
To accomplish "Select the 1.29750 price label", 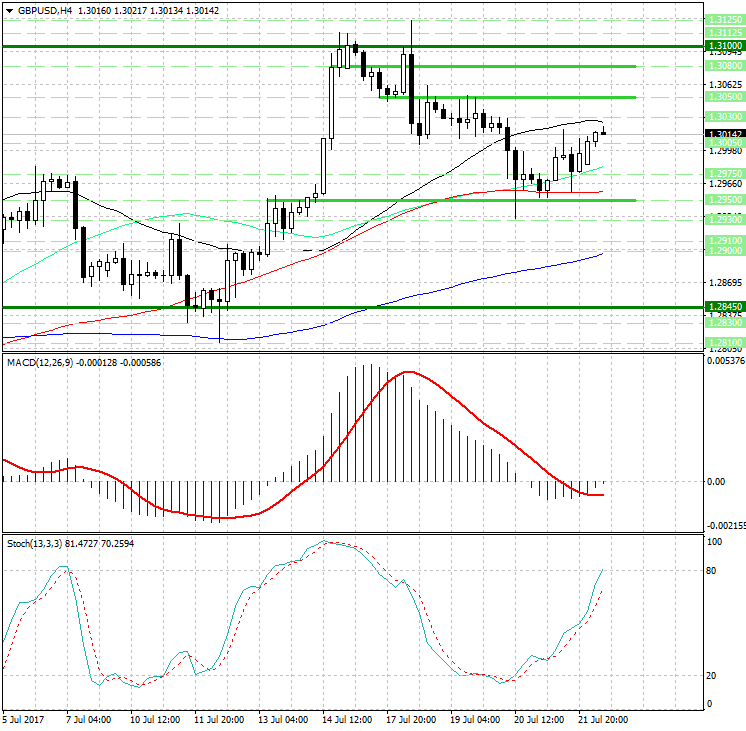I will point(723,173).
